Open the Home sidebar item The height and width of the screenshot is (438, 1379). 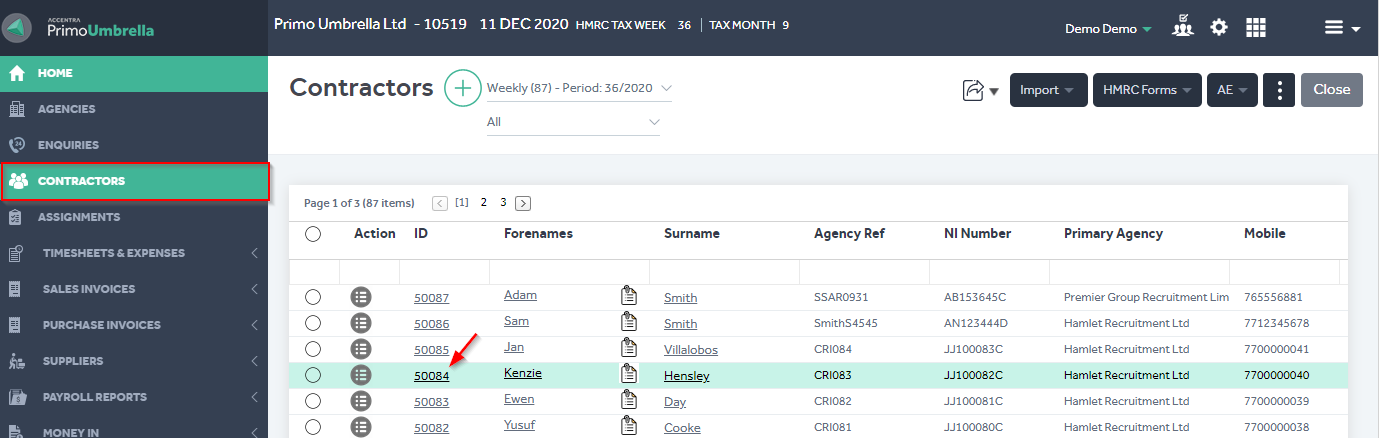134,73
